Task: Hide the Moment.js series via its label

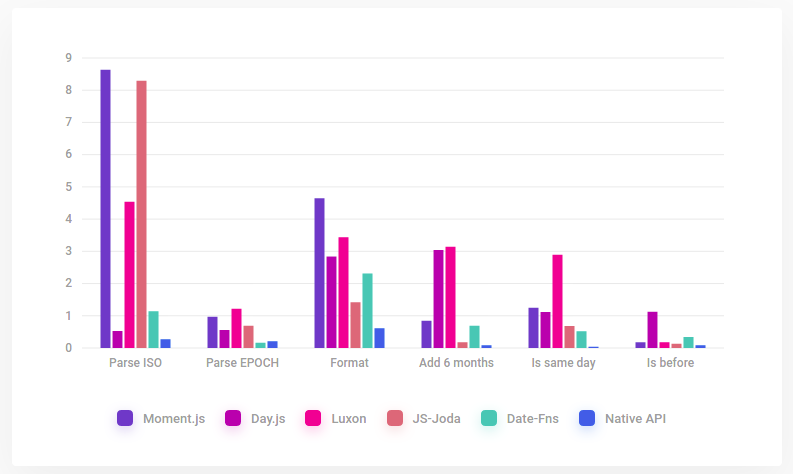Action: click(174, 419)
